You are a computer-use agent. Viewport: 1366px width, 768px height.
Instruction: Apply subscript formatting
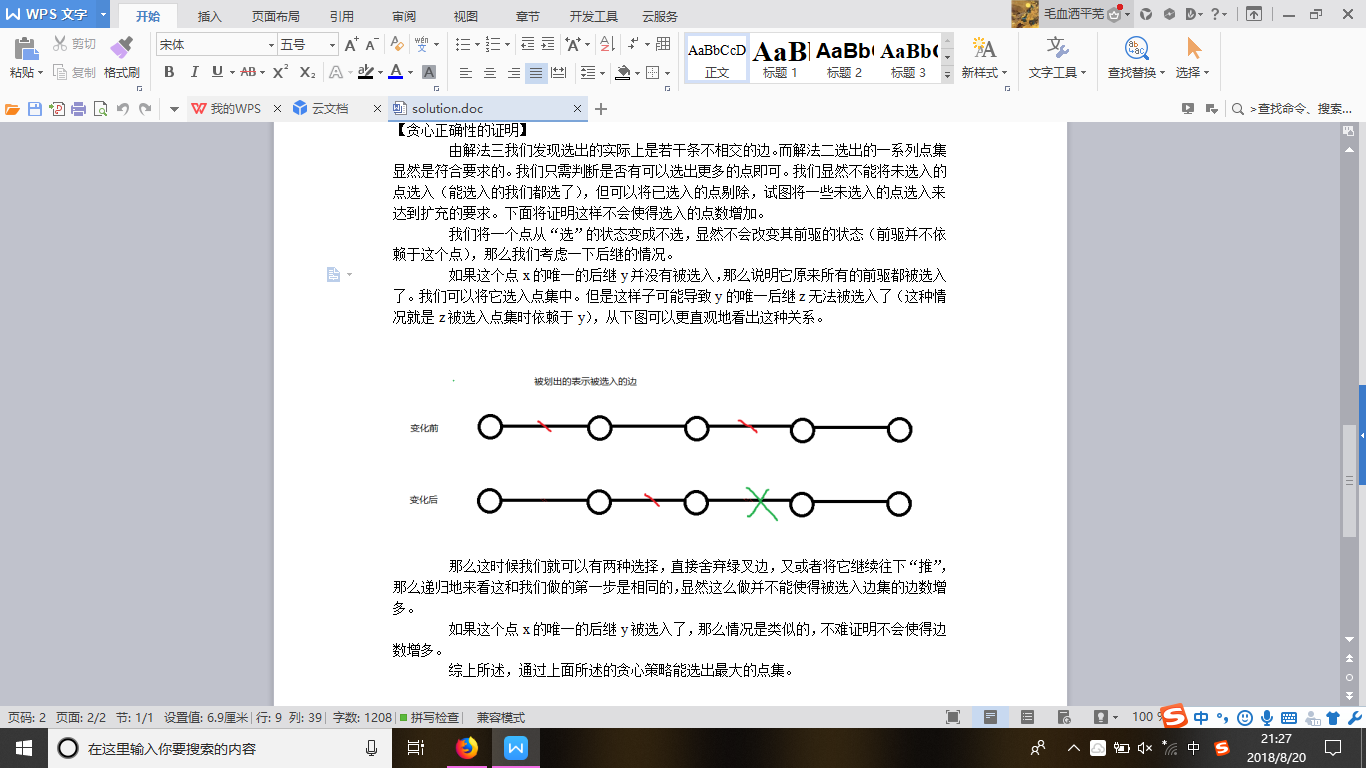307,72
